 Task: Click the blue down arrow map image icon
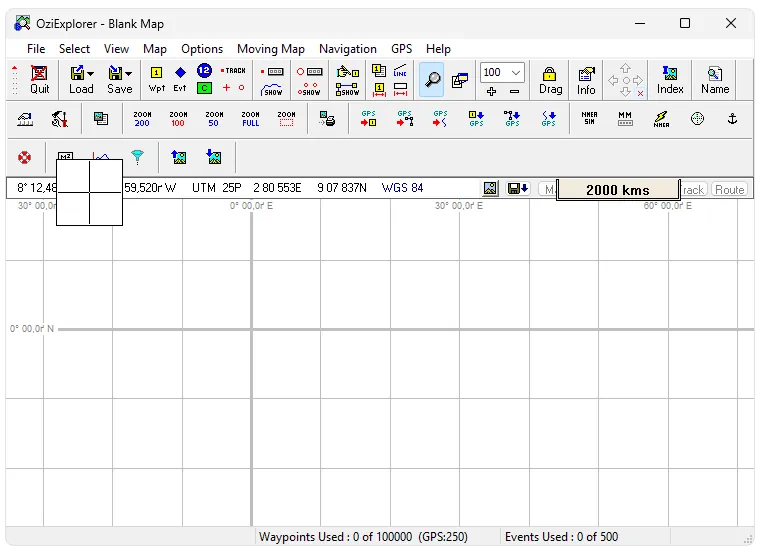[x=214, y=156]
